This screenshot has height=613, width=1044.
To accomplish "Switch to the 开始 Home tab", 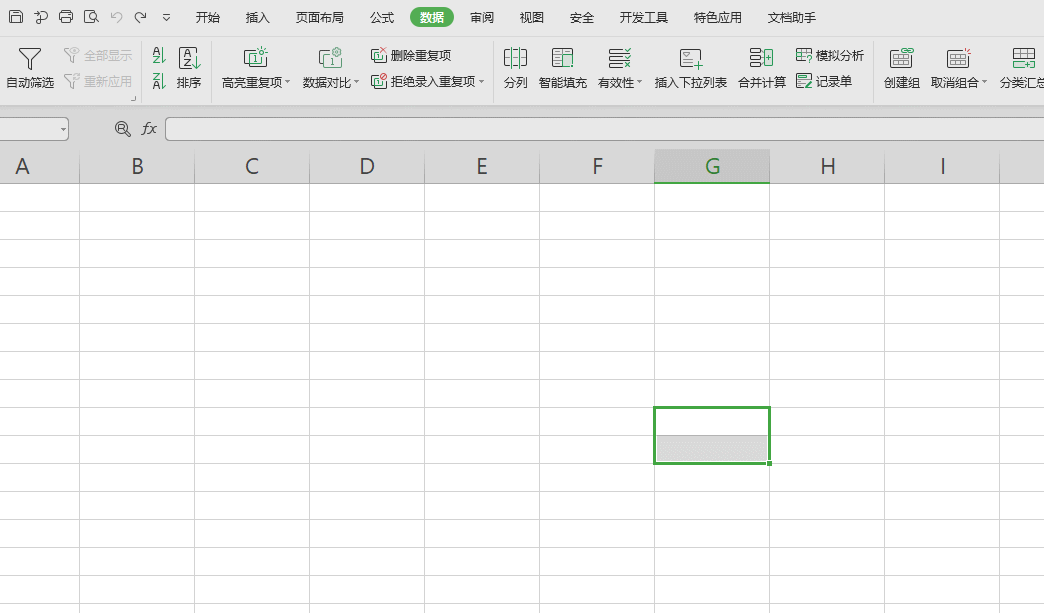I will 208,17.
